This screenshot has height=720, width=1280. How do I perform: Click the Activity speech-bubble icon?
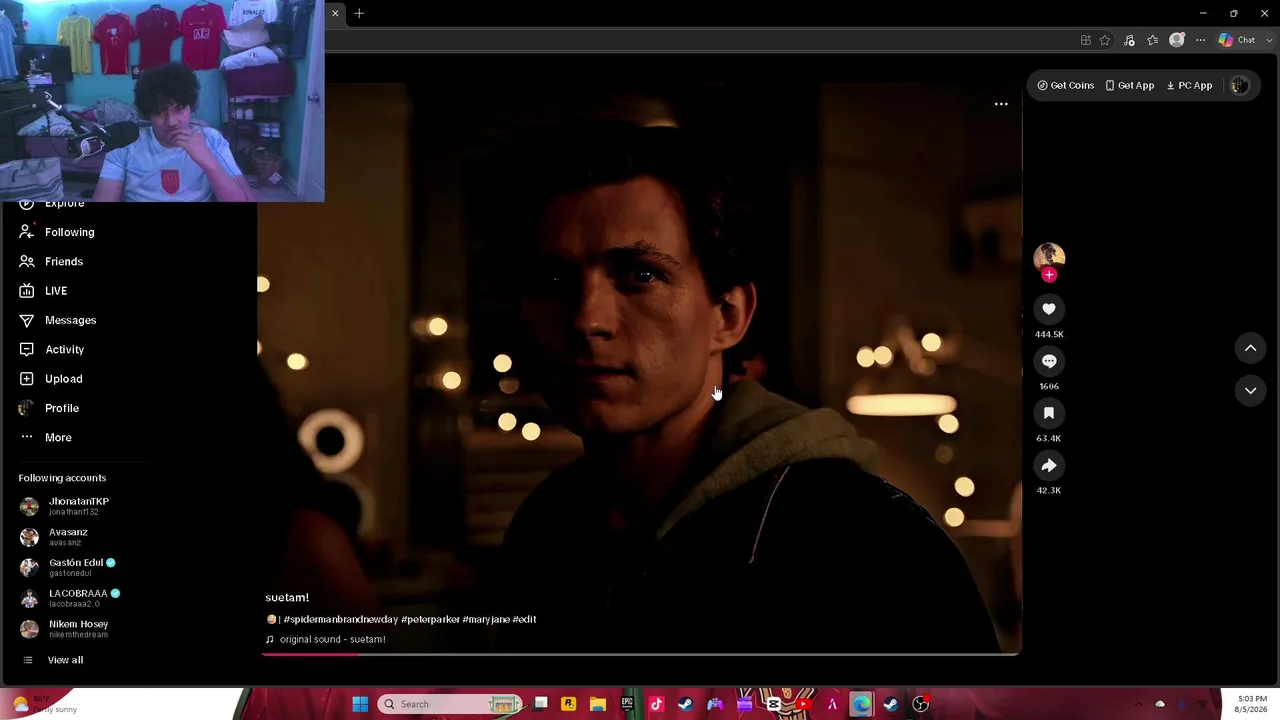pos(27,349)
